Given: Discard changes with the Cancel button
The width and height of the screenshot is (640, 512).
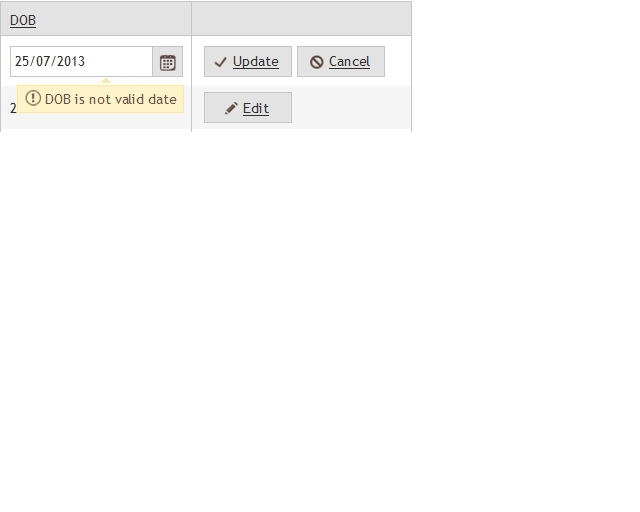Looking at the screenshot, I should tap(341, 62).
